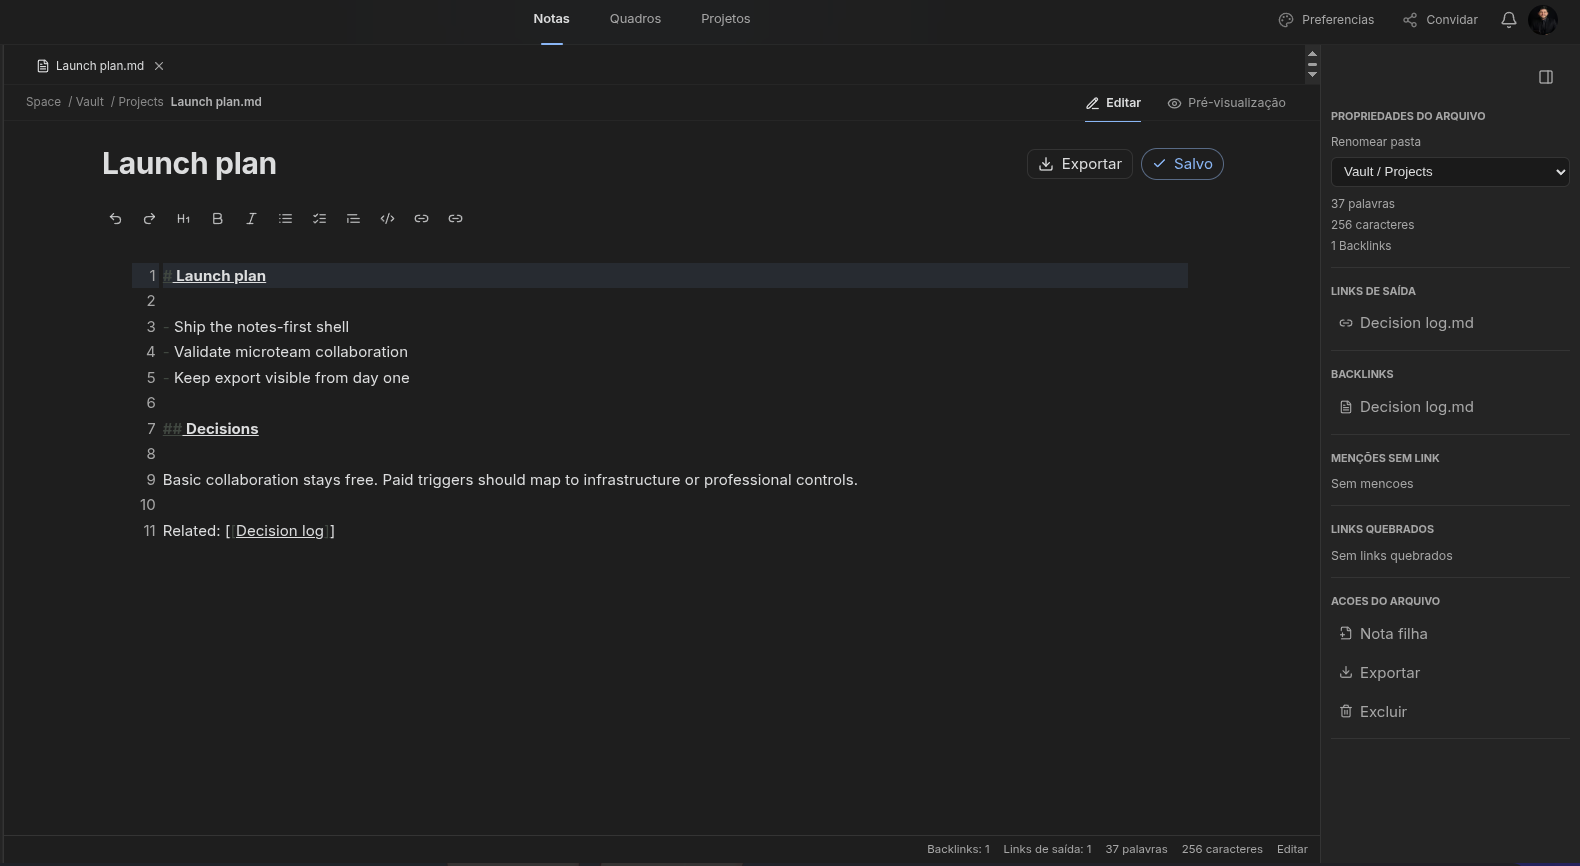Click the Exportar button beside the title

click(1080, 164)
